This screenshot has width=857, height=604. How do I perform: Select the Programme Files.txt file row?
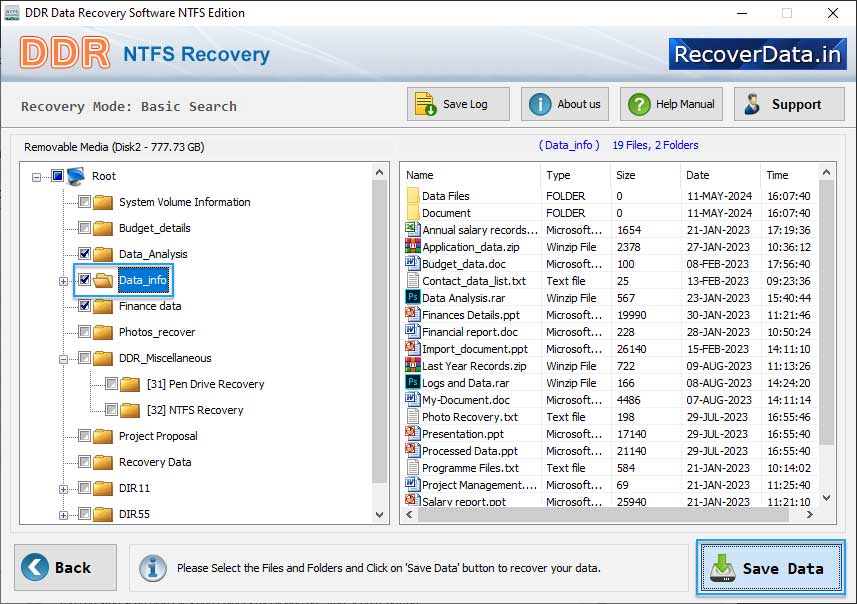click(x=609, y=468)
